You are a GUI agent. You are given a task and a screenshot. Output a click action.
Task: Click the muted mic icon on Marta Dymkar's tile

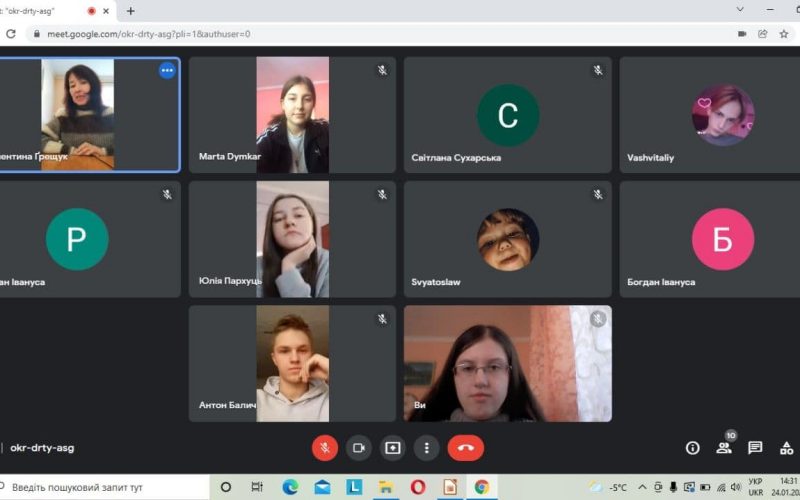tap(382, 70)
